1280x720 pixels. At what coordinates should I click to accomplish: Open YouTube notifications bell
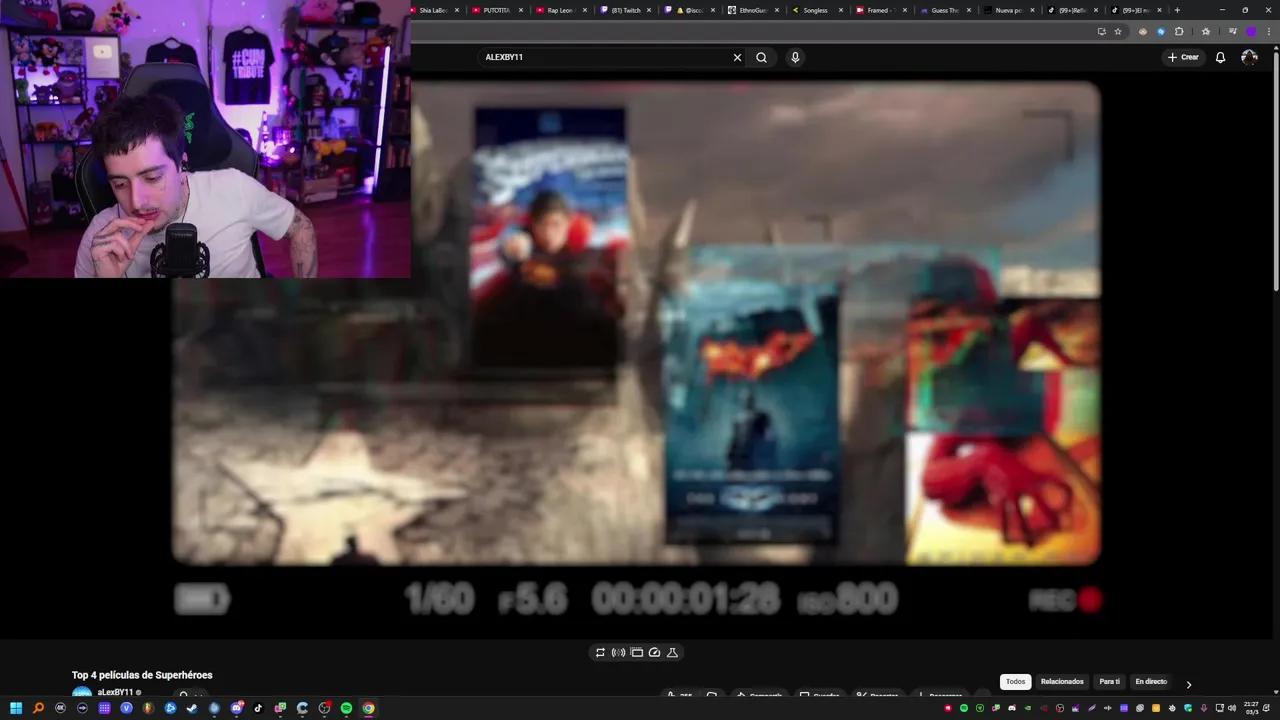(1220, 57)
